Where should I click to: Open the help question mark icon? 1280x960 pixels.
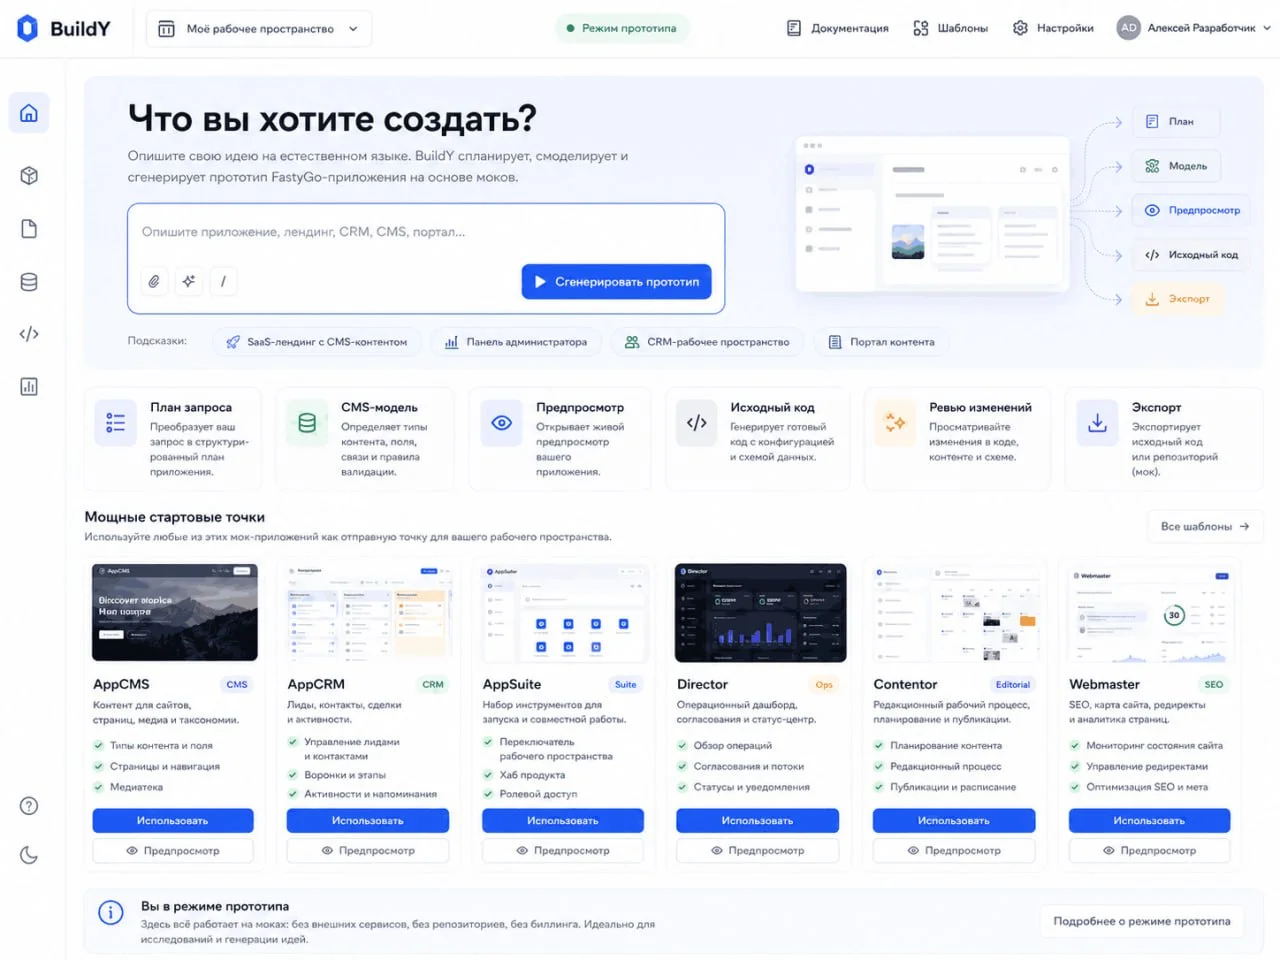pos(29,806)
